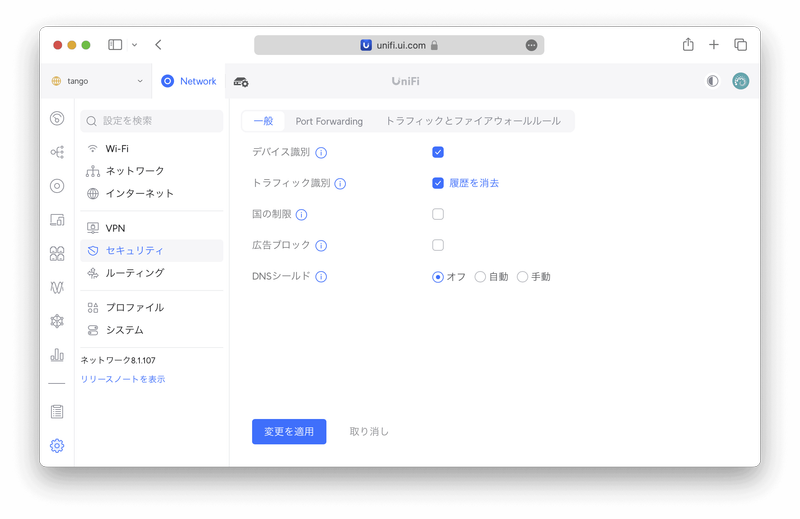800x519 pixels.
Task: Open the Topology icon in left rail
Action: pos(57,152)
